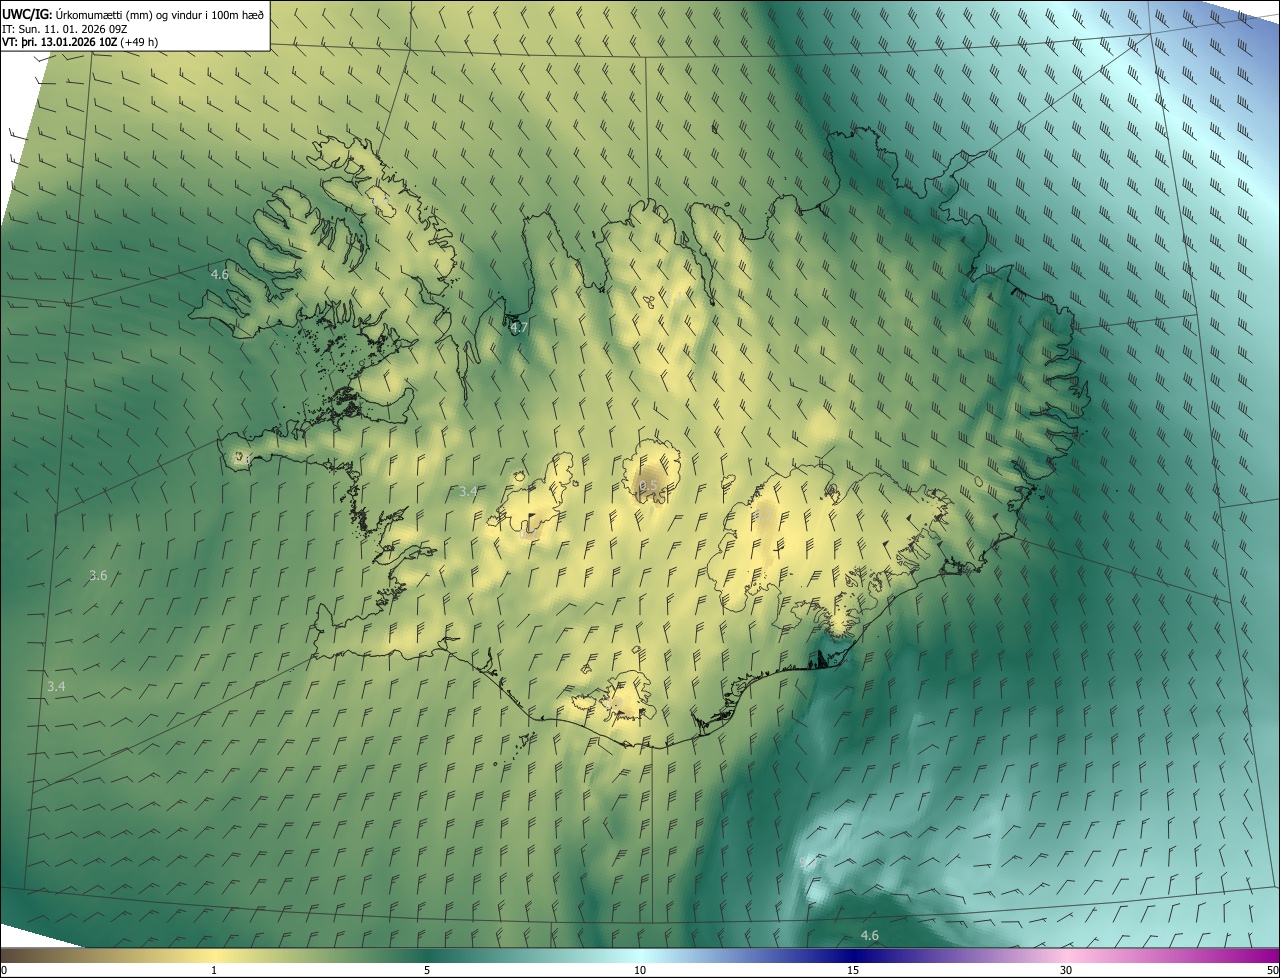Viewport: 1280px width, 978px height.
Task: Click the 4.6 label just above the color bar
Action: pos(870,935)
